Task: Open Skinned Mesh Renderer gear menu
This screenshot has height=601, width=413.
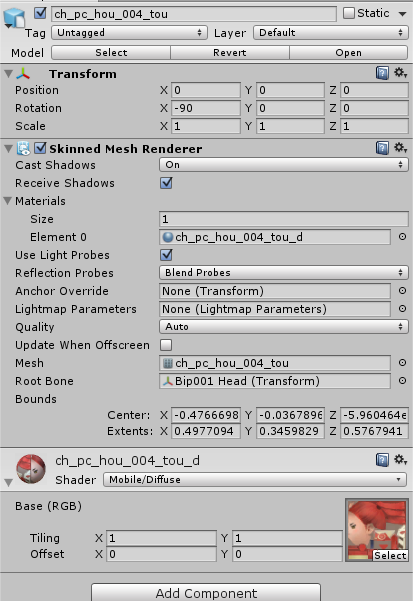Action: pos(400,148)
